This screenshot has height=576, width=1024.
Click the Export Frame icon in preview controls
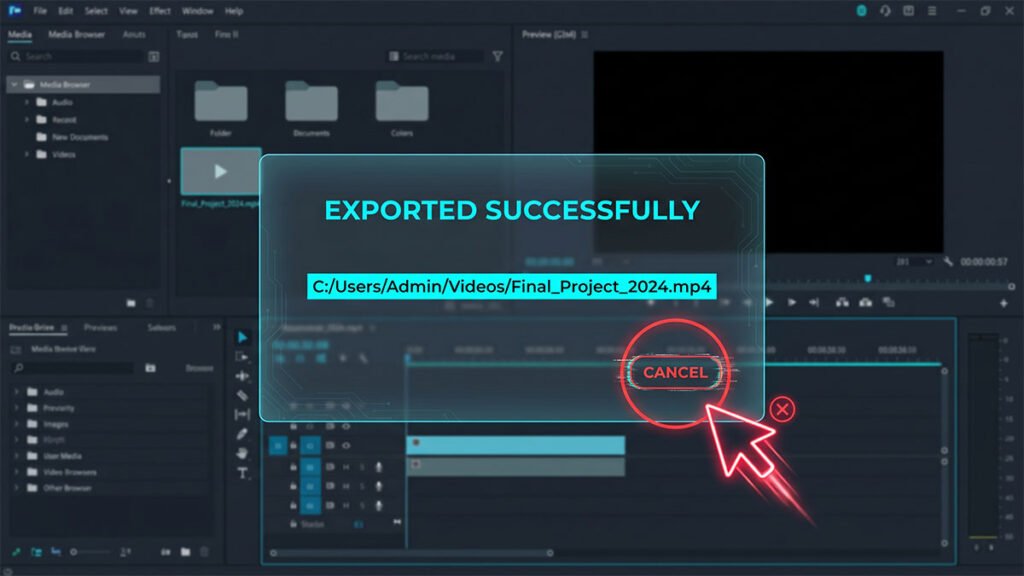[x=888, y=302]
